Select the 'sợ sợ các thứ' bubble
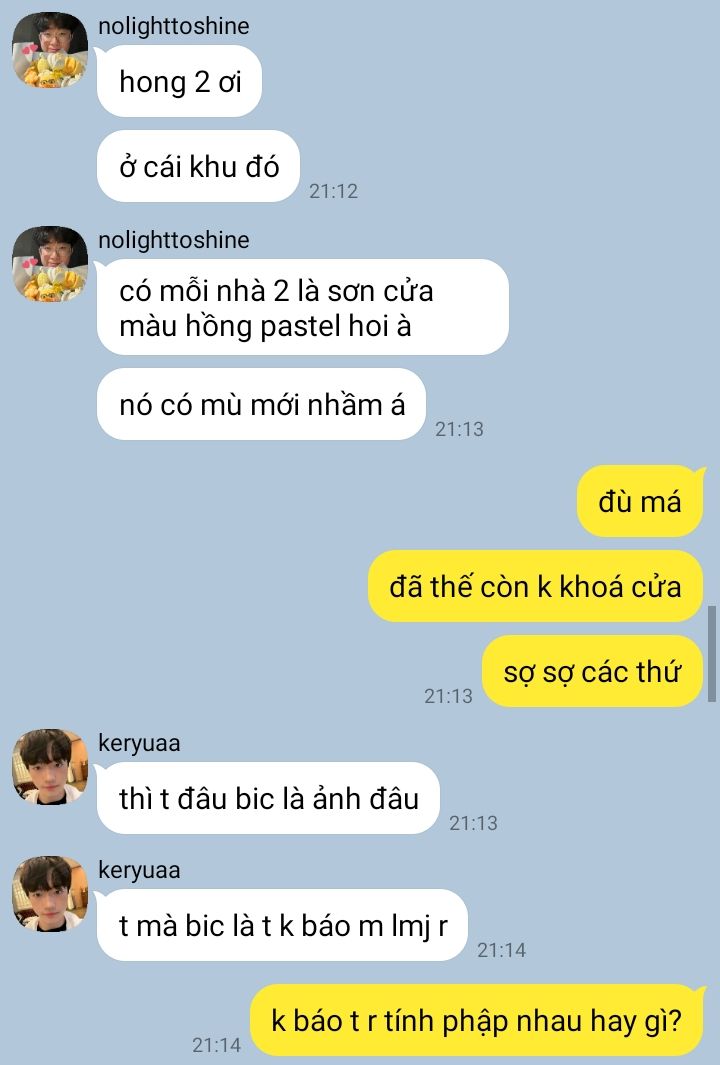 [592, 672]
